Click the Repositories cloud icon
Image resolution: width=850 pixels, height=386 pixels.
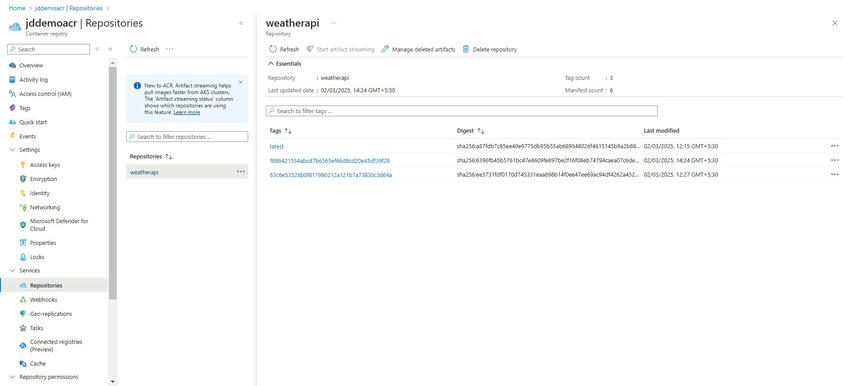[x=23, y=285]
